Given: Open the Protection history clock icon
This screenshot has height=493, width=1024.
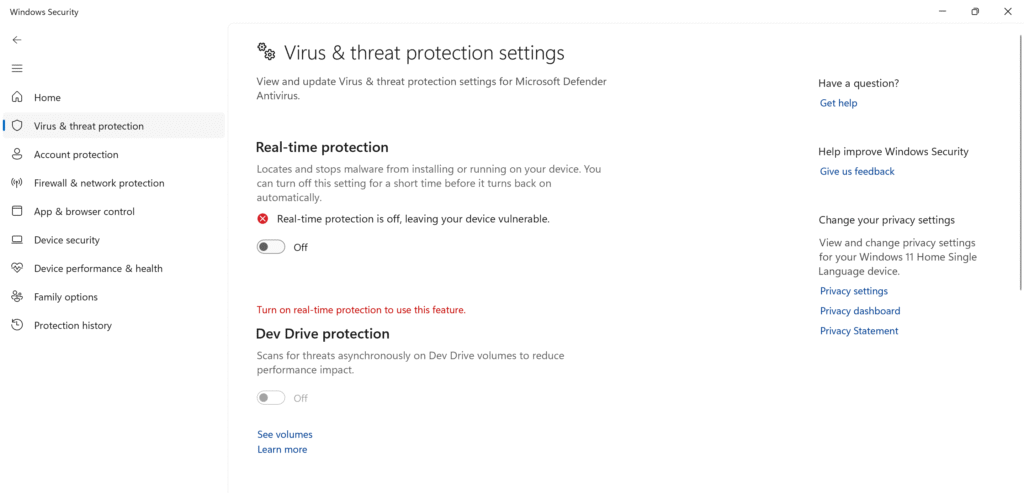Looking at the screenshot, I should pyautogui.click(x=17, y=325).
